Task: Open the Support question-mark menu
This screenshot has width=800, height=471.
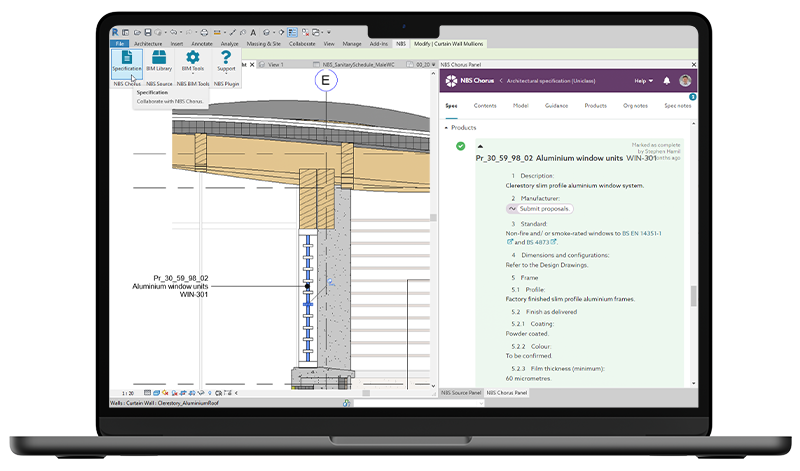Action: point(226,62)
